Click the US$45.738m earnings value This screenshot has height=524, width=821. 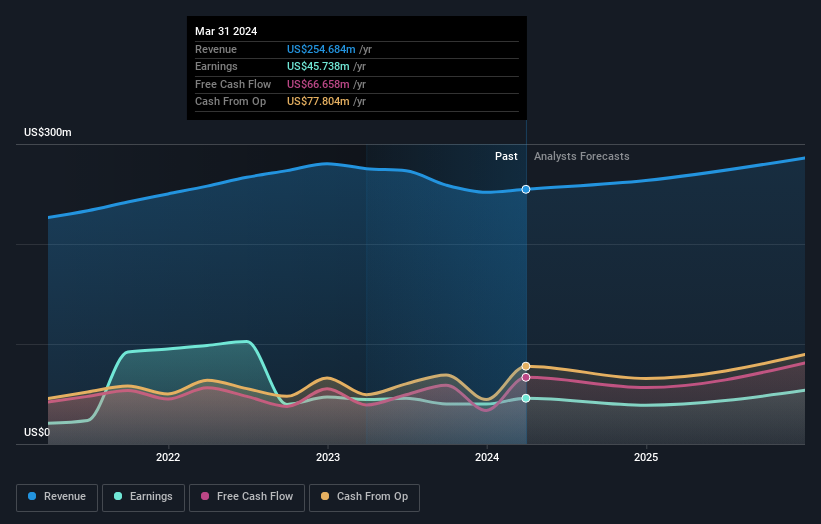318,66
